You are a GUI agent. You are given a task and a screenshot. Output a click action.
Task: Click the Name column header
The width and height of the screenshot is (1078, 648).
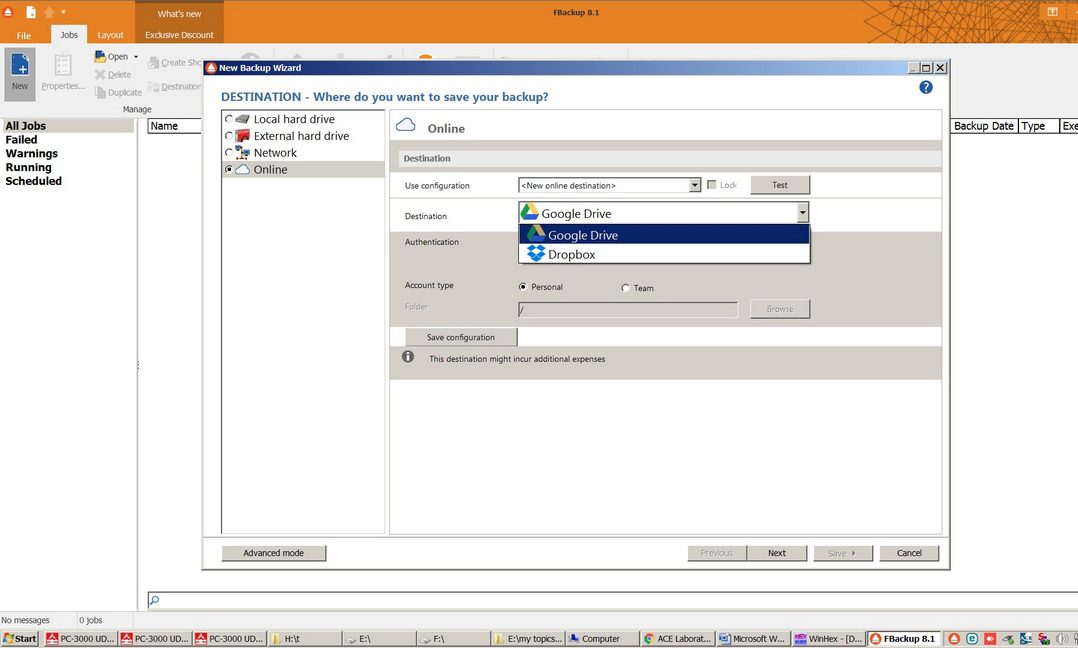pos(175,126)
